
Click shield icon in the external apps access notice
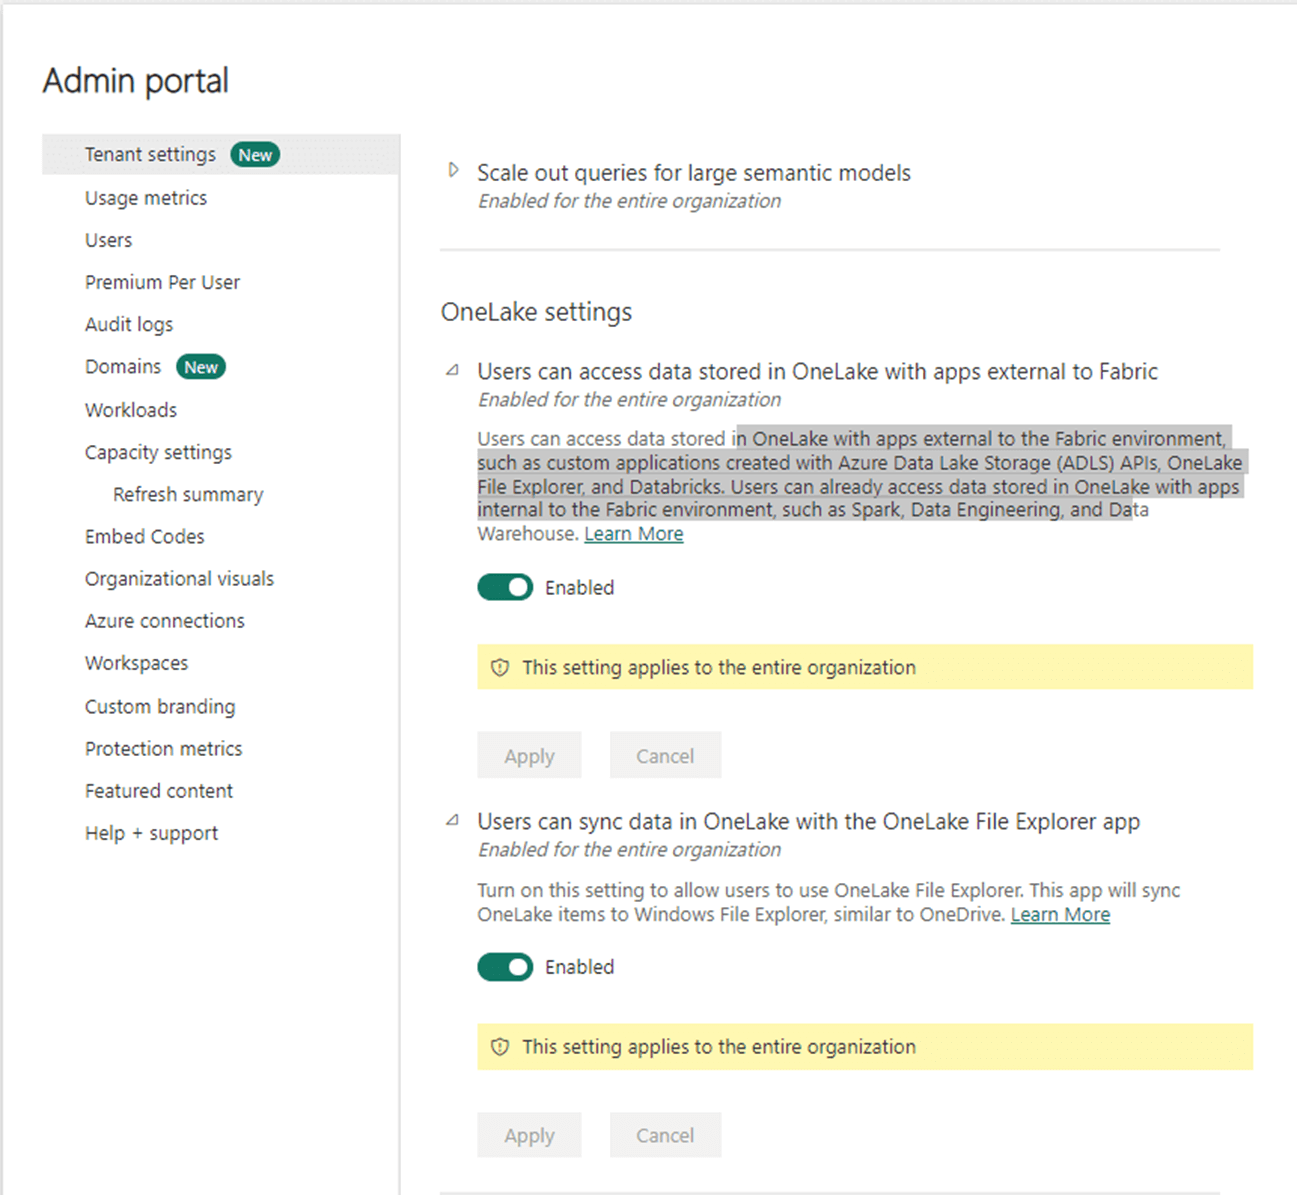500,667
